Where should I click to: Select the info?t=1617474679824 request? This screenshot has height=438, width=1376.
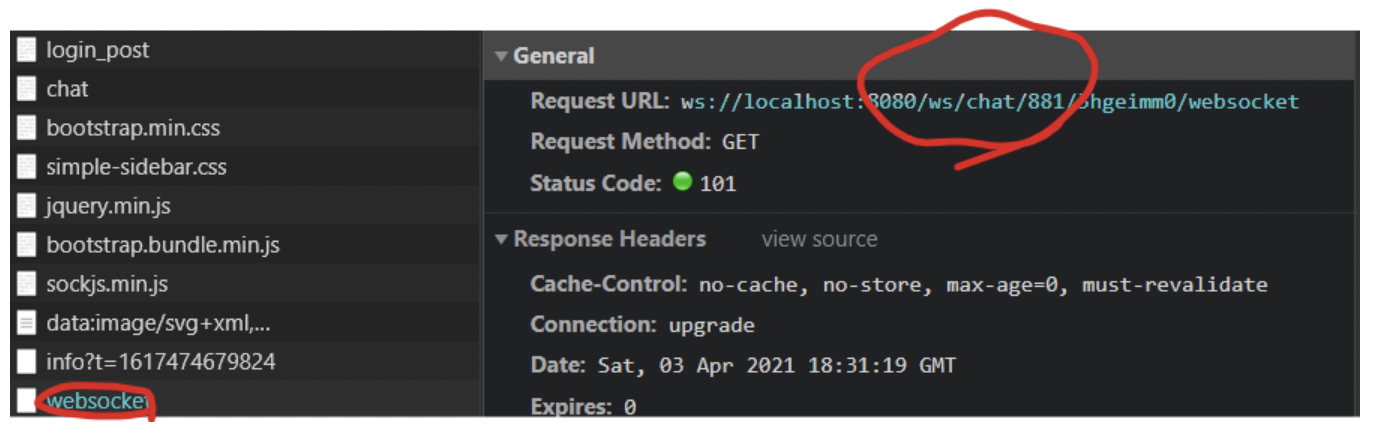pyautogui.click(x=245, y=362)
